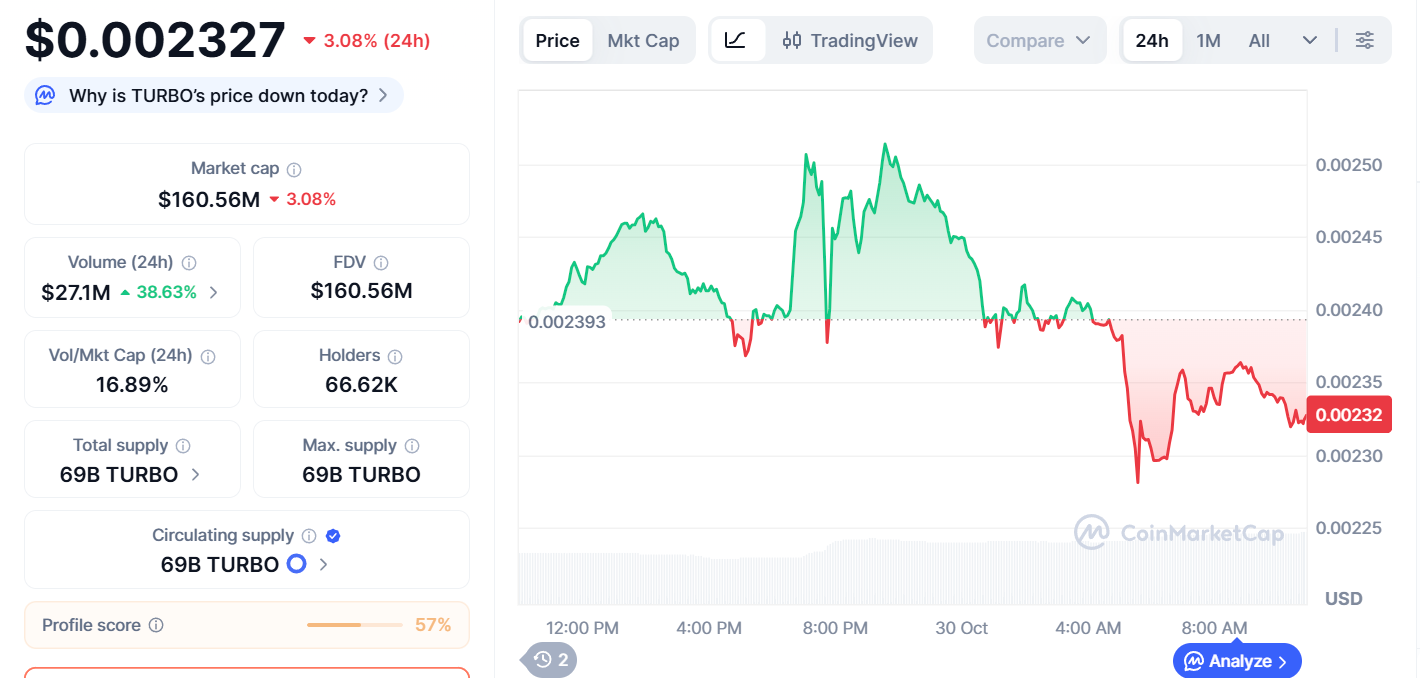Click the verified circulating supply badge
1420x678 pixels.
pyautogui.click(x=333, y=536)
